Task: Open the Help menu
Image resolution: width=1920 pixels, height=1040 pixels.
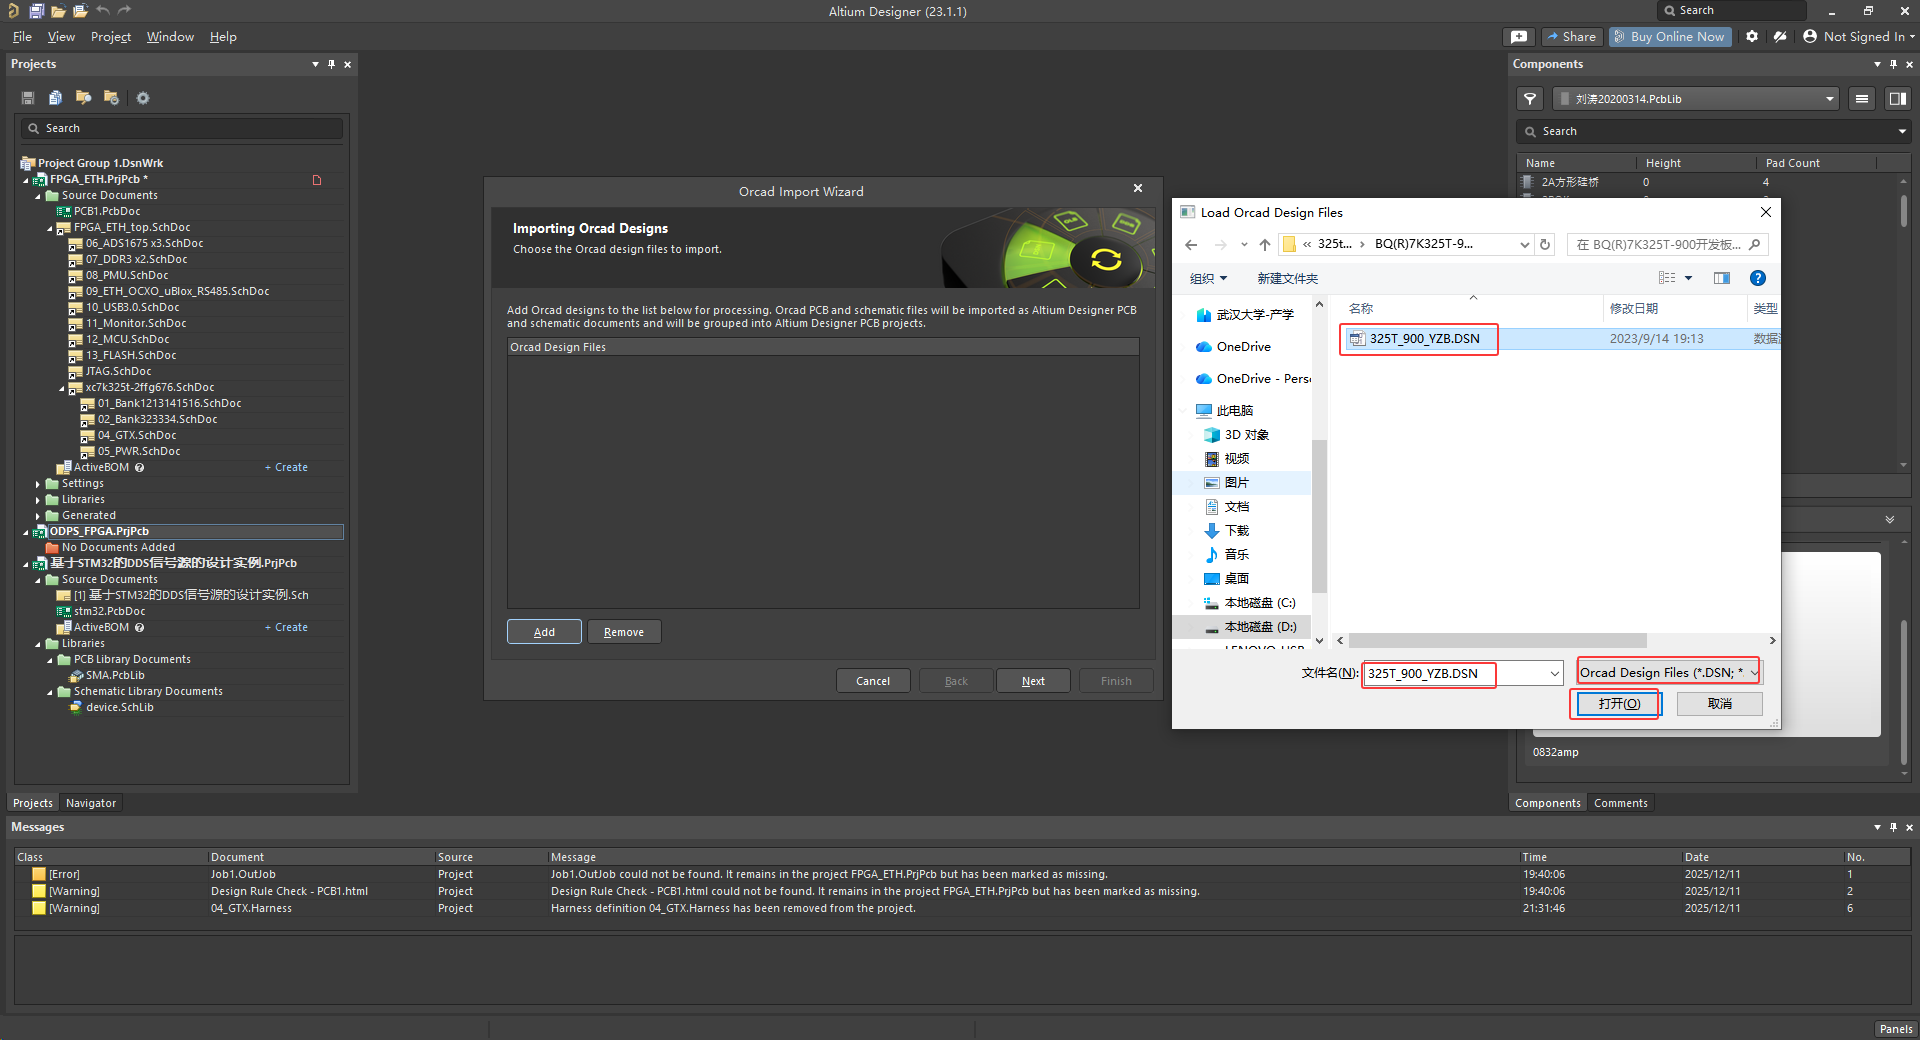Action: click(x=223, y=37)
